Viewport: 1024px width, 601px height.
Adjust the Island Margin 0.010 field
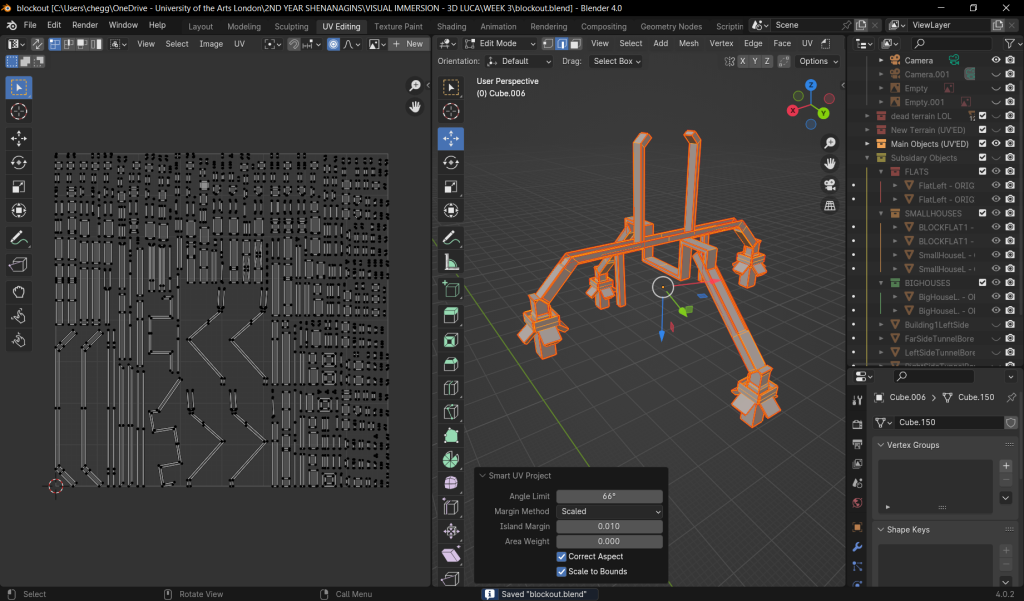(x=609, y=527)
